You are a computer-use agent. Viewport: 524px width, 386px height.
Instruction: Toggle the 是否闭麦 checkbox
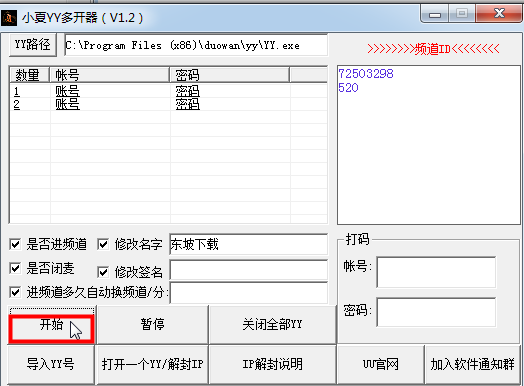pyautogui.click(x=15, y=268)
